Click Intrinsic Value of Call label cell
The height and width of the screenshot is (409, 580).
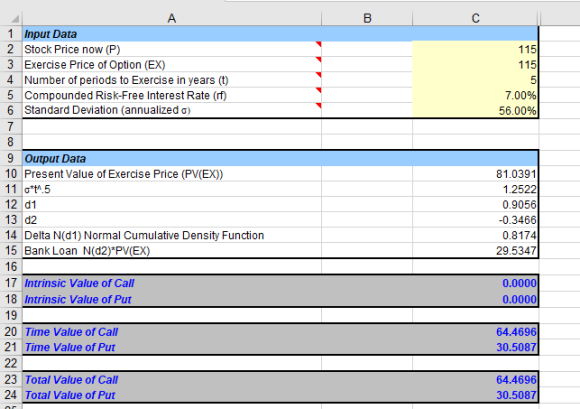coord(172,283)
